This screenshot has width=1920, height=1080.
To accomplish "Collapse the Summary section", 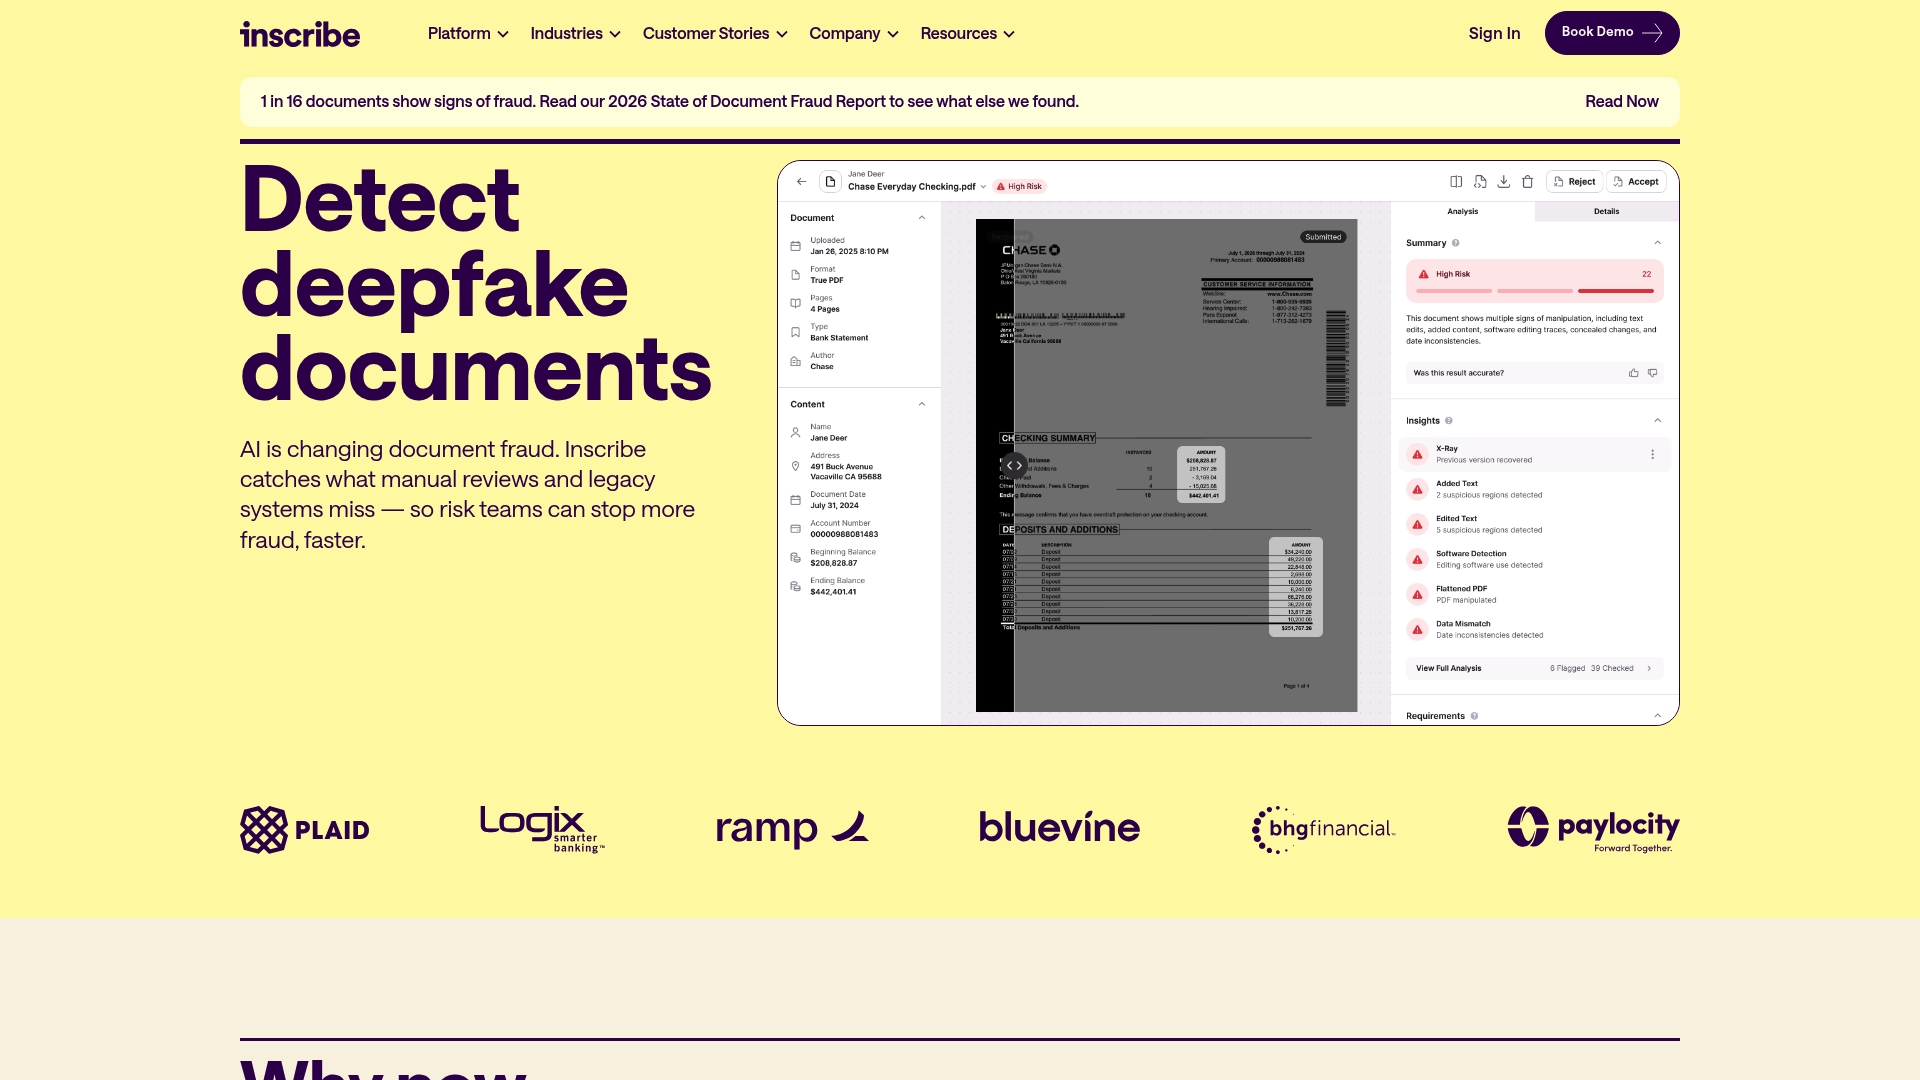I will point(1657,242).
